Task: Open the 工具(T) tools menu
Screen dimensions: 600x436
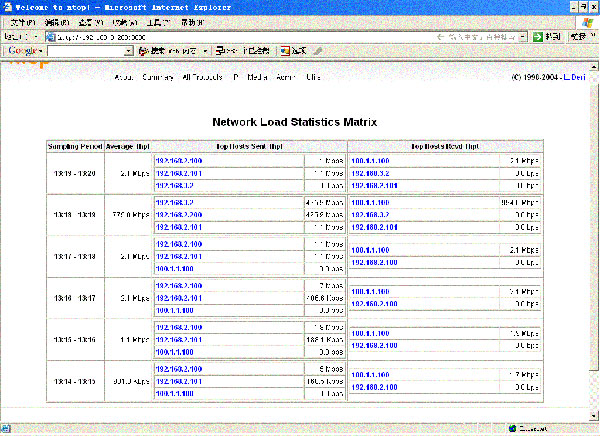Action: (x=159, y=23)
